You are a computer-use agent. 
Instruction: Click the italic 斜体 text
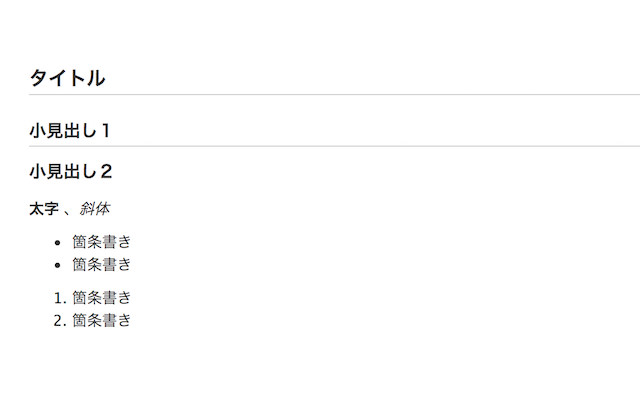click(x=95, y=209)
